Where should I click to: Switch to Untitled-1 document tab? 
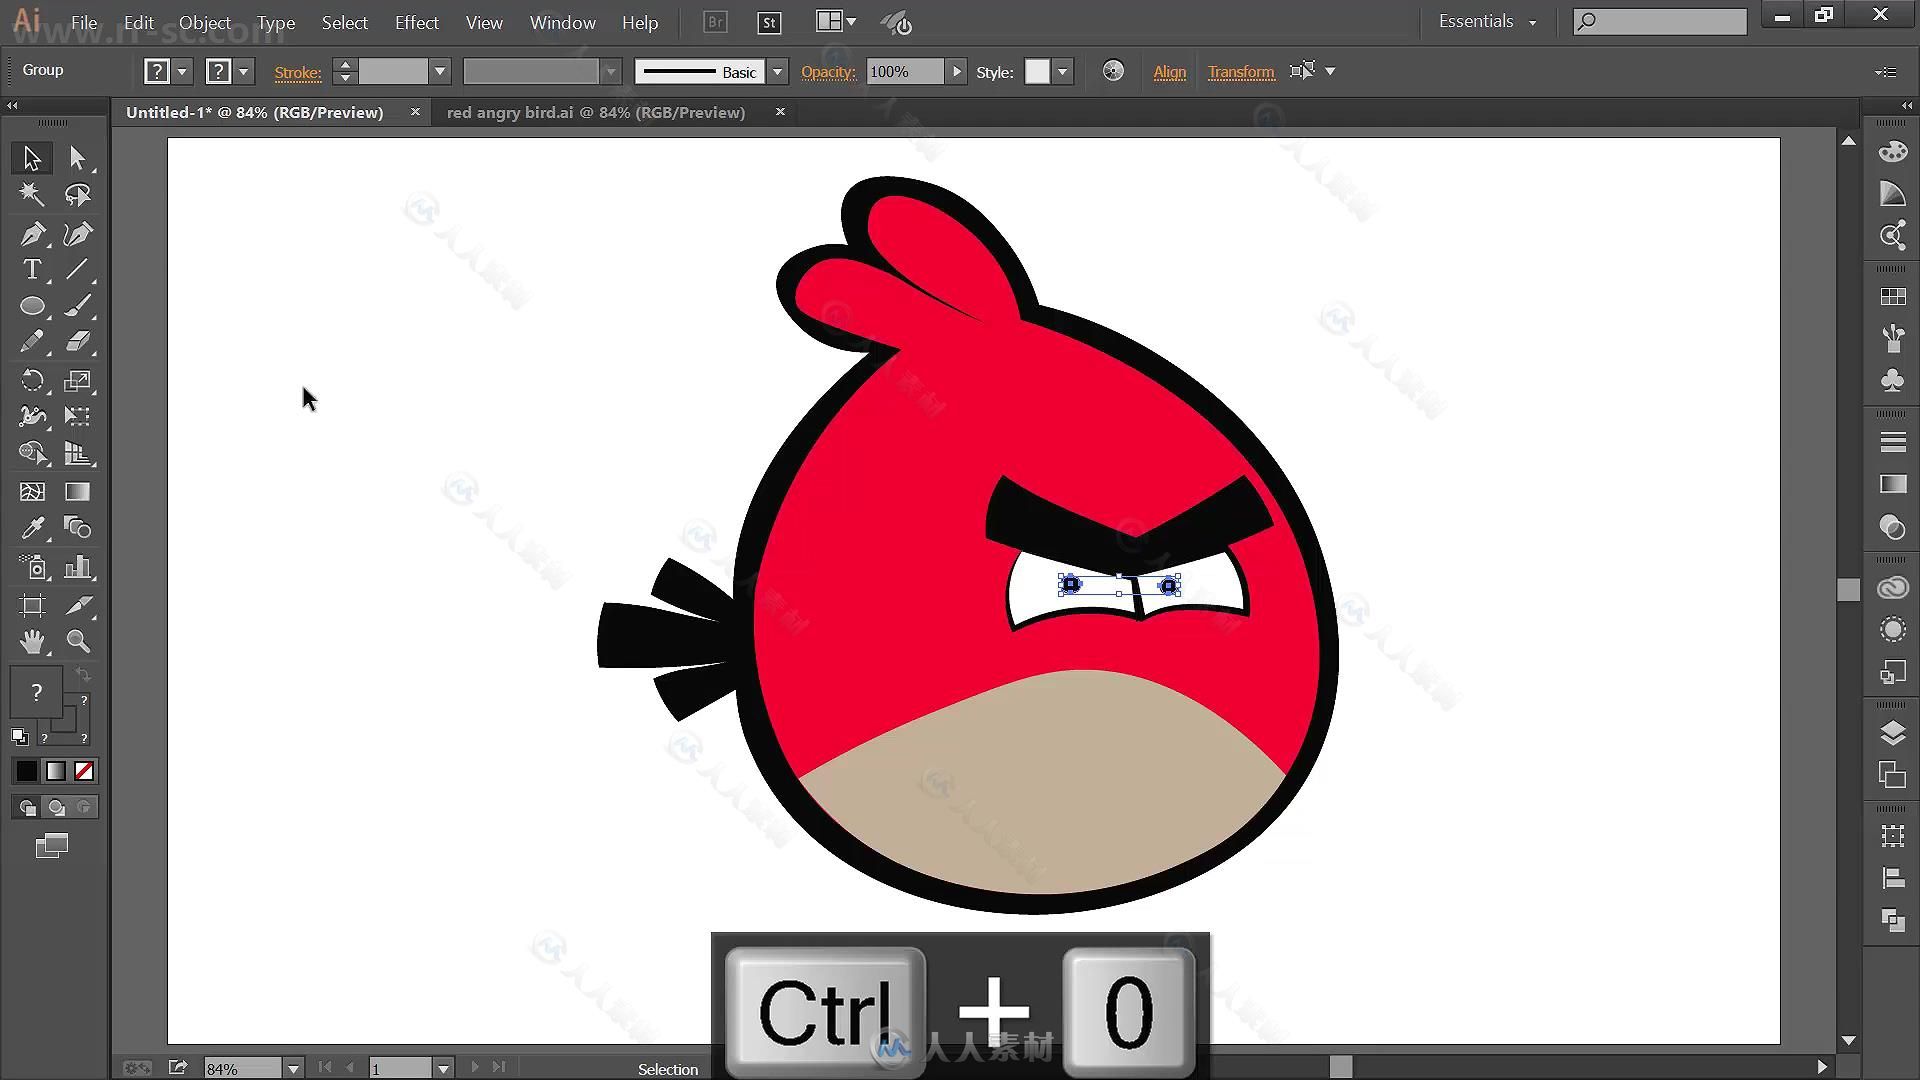(255, 113)
